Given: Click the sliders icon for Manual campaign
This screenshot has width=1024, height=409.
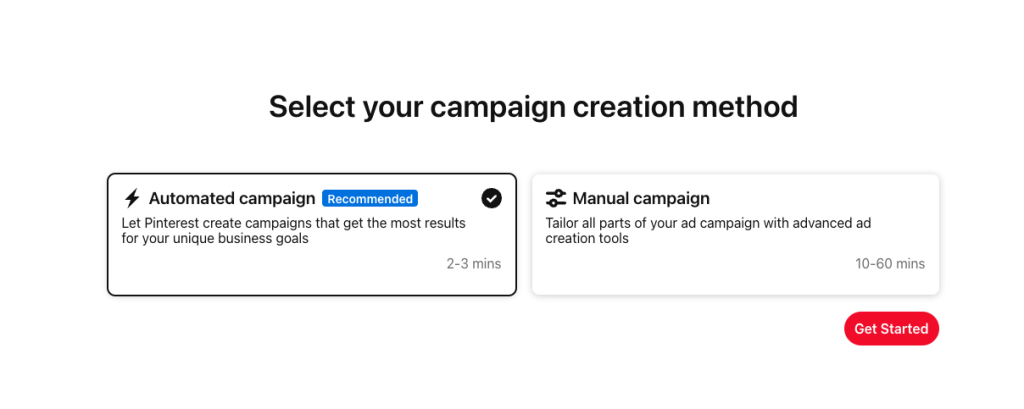Looking at the screenshot, I should (556, 198).
